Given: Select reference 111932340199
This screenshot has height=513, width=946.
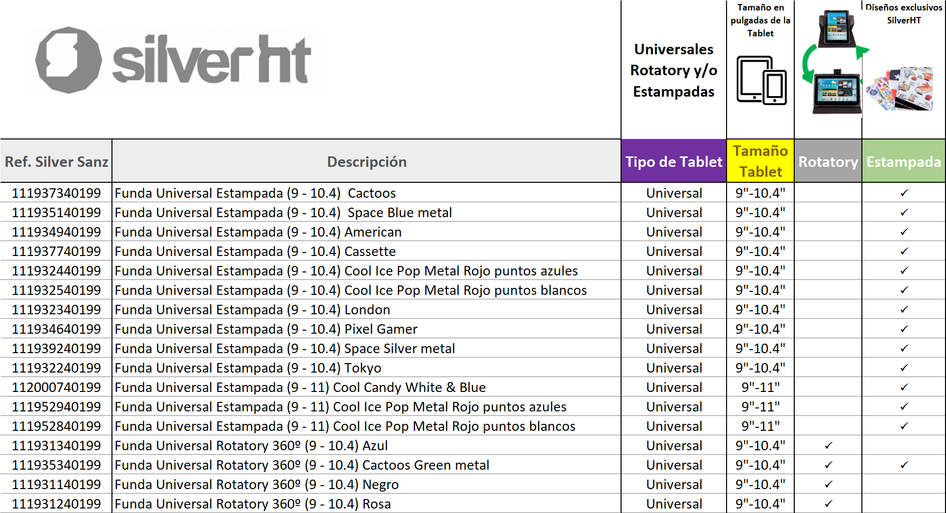Looking at the screenshot, I should click(x=56, y=310).
